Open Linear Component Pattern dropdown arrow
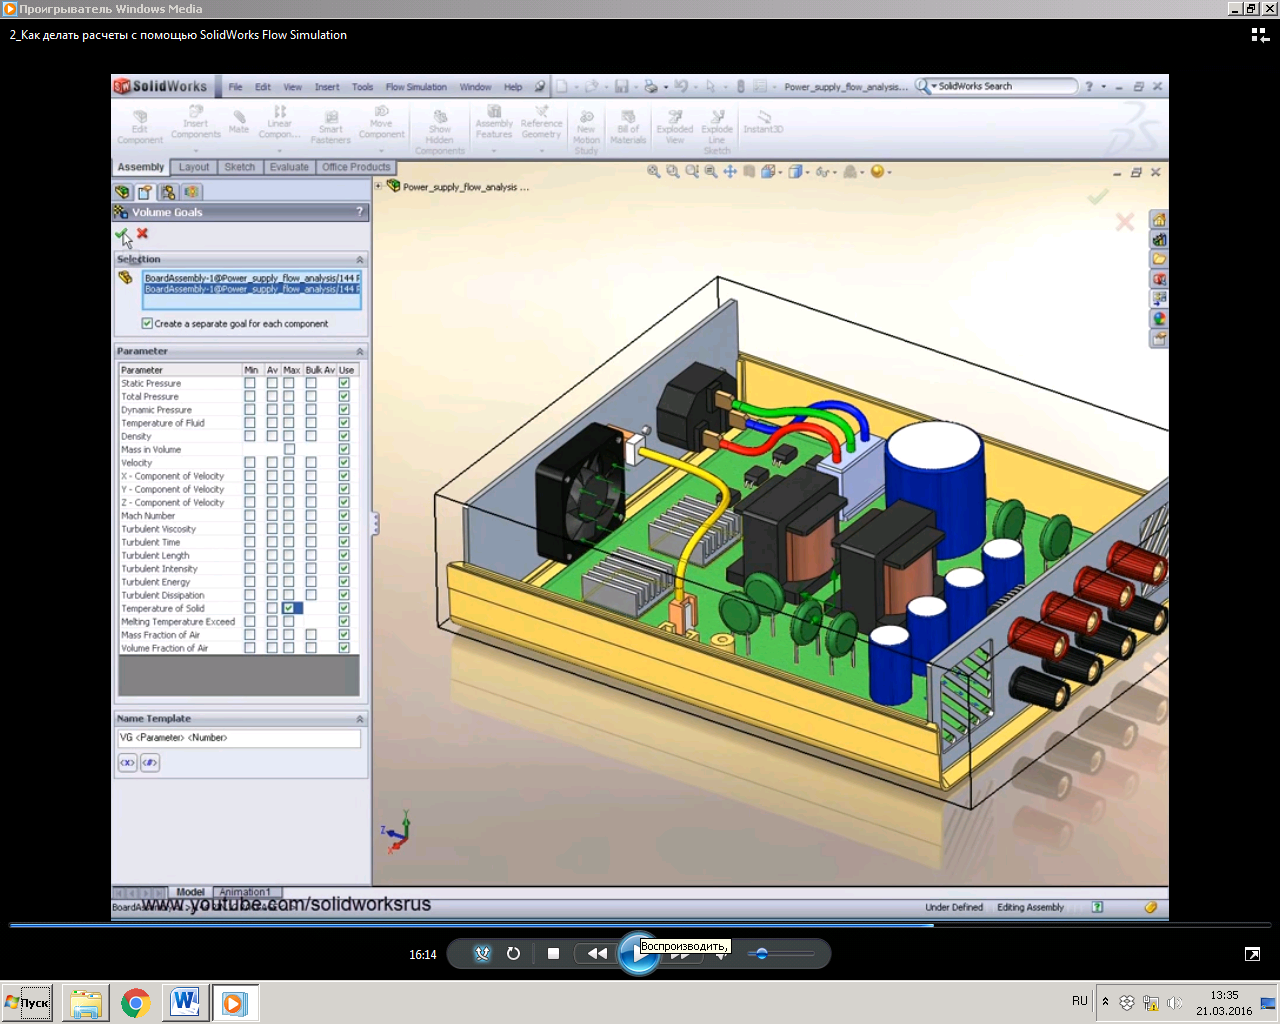Viewport: 1280px width, 1024px height. 279,149
